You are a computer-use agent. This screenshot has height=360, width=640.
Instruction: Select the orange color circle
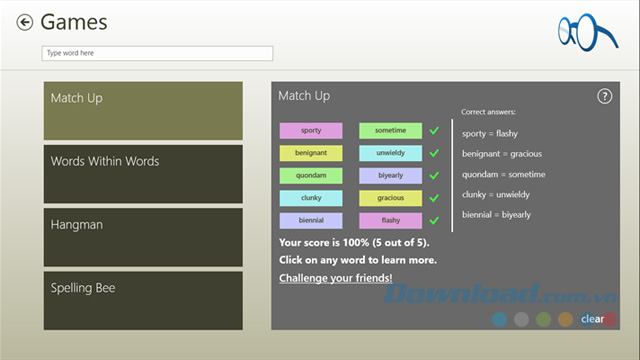pyautogui.click(x=565, y=319)
